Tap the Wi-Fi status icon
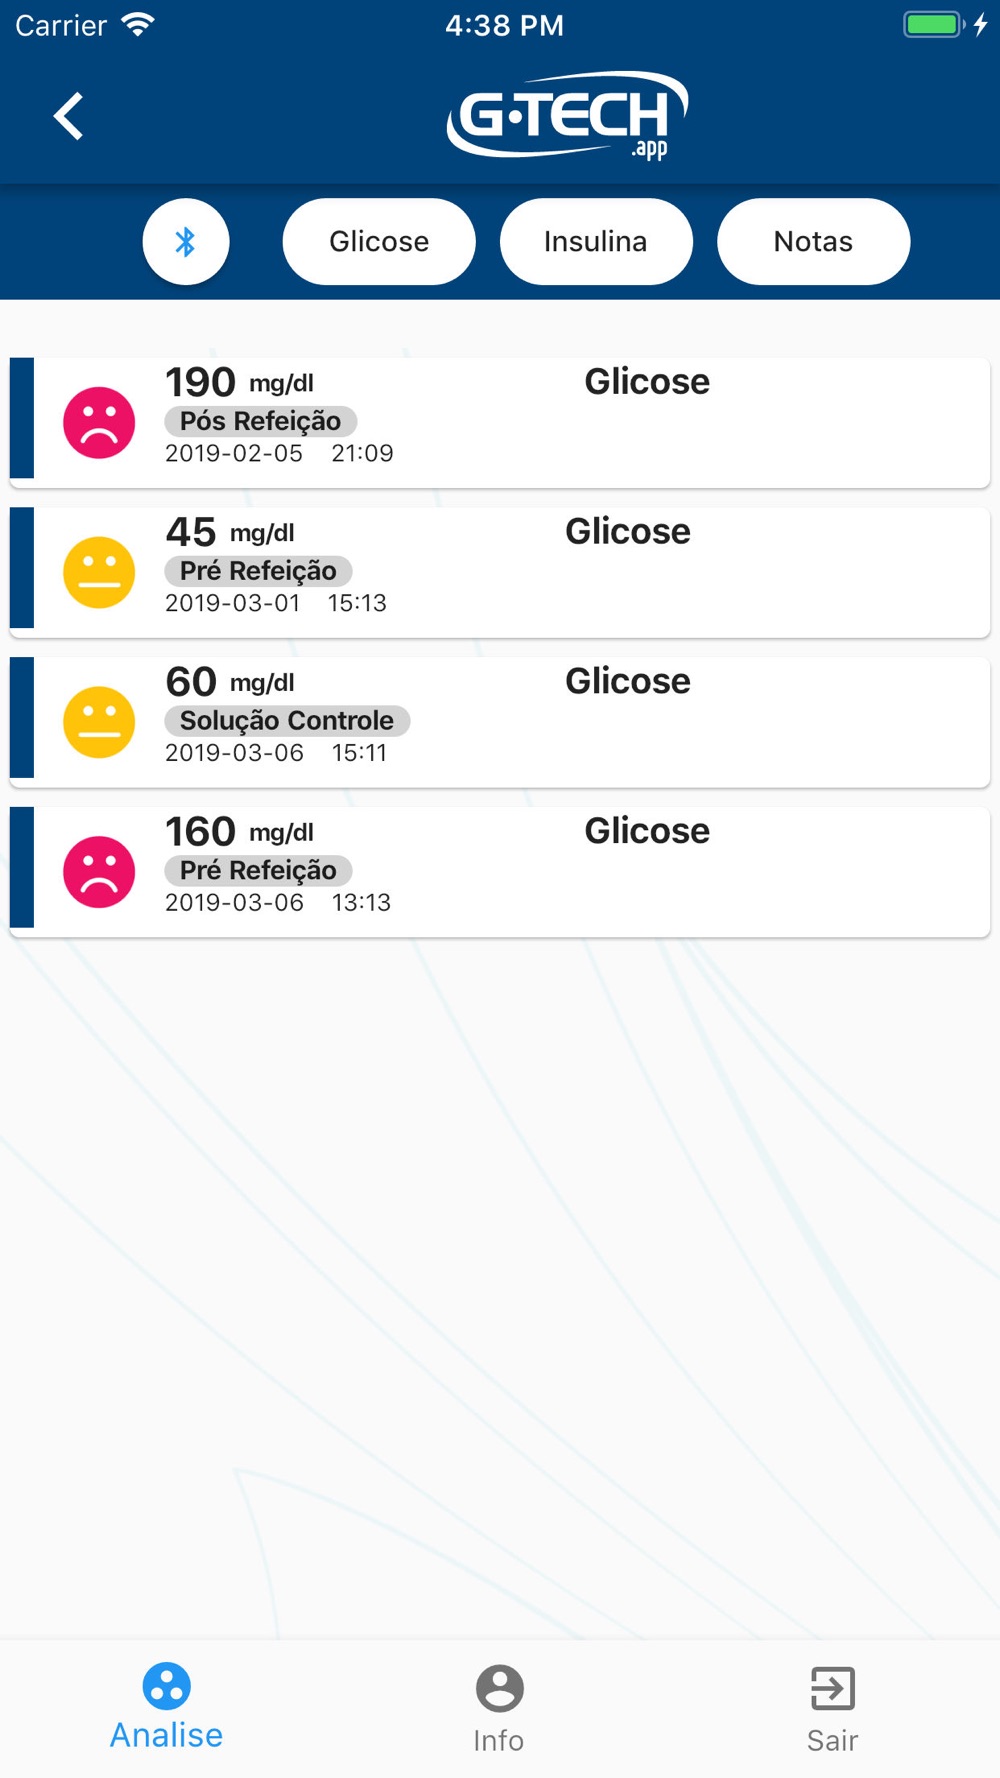The height and width of the screenshot is (1778, 1000). tap(137, 25)
